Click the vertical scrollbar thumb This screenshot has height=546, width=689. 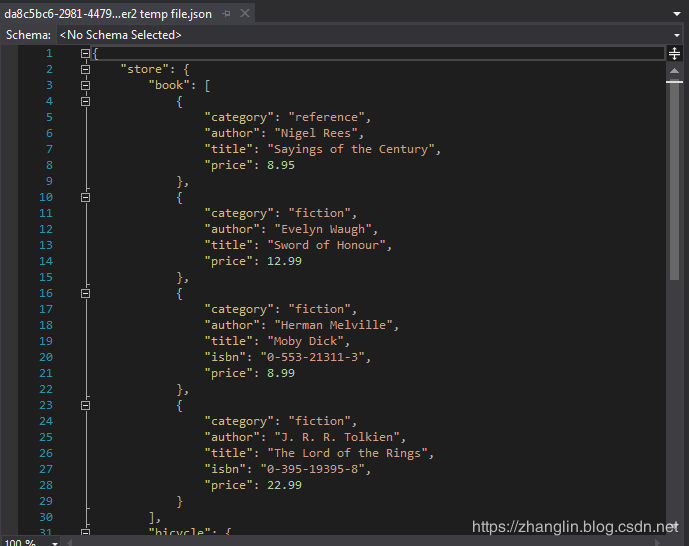tap(674, 181)
